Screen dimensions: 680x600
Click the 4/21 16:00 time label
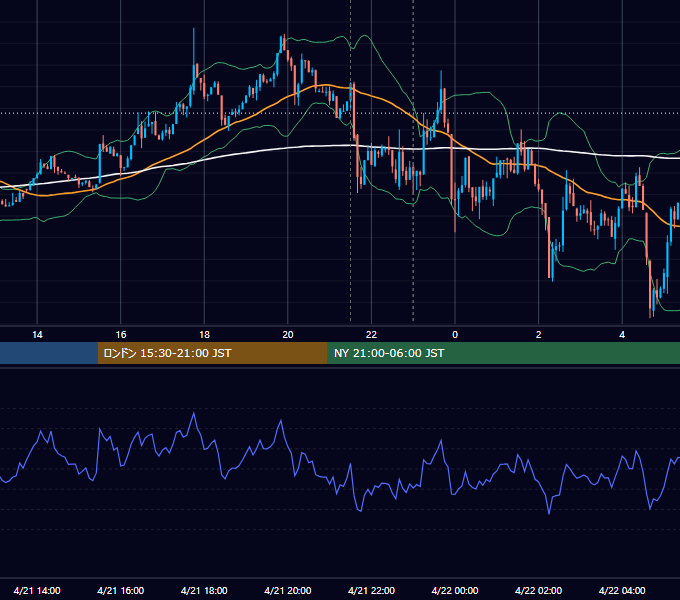pos(121,590)
